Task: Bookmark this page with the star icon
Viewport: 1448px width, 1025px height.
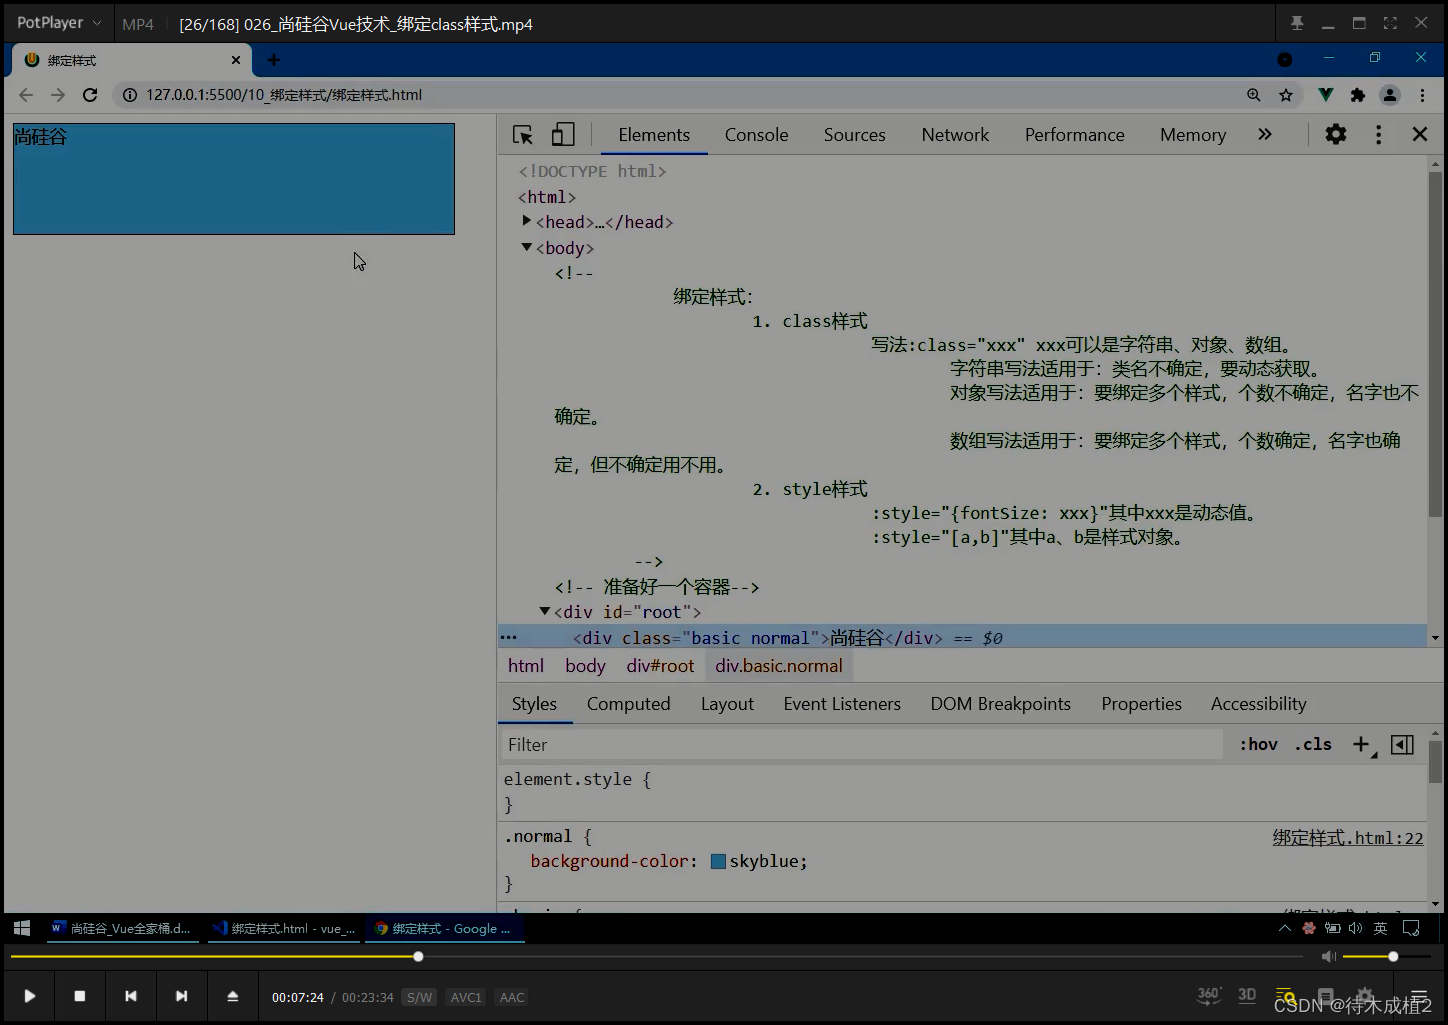Action: (1286, 95)
